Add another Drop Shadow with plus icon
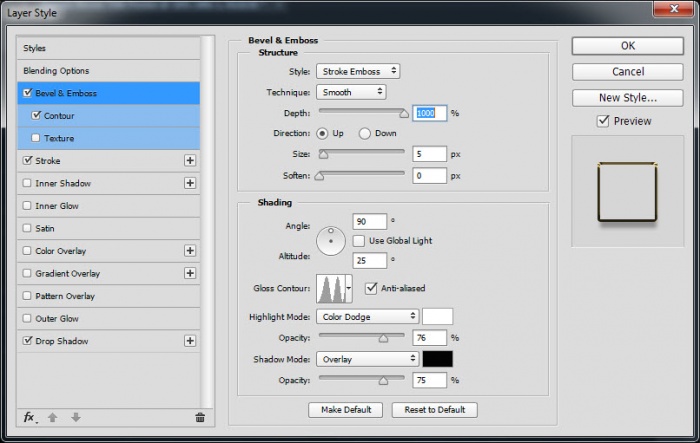This screenshot has height=443, width=700. point(189,341)
